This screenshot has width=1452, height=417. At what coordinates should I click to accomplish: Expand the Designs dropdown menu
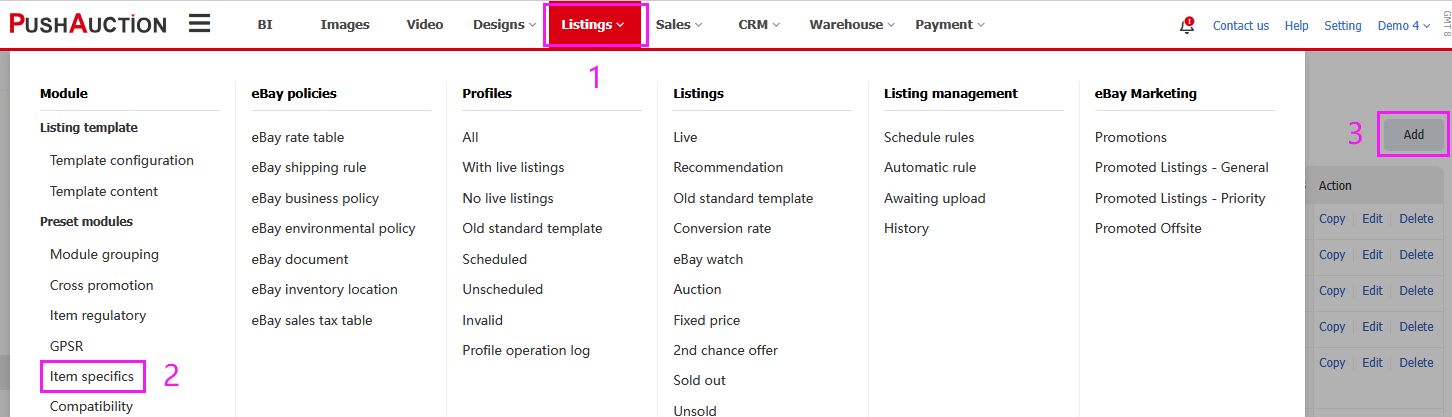click(505, 25)
